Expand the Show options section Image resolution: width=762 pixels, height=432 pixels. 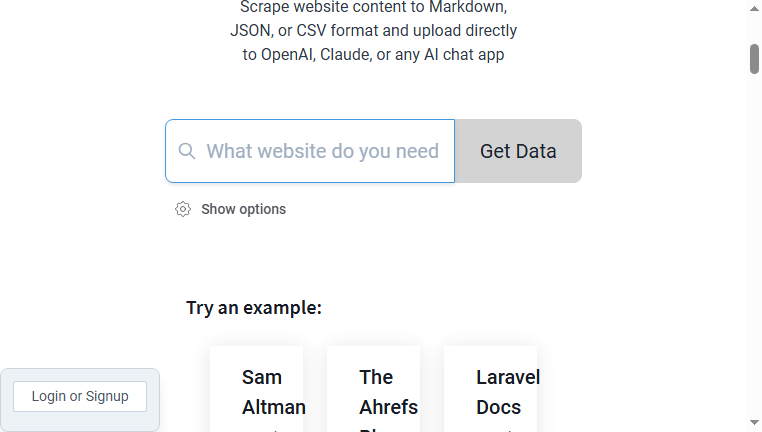[243, 209]
